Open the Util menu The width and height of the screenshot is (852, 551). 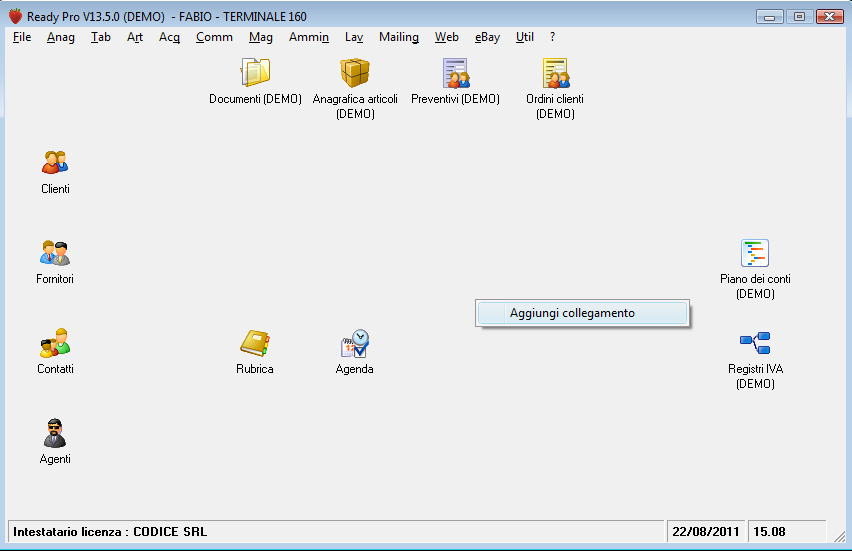pos(524,37)
